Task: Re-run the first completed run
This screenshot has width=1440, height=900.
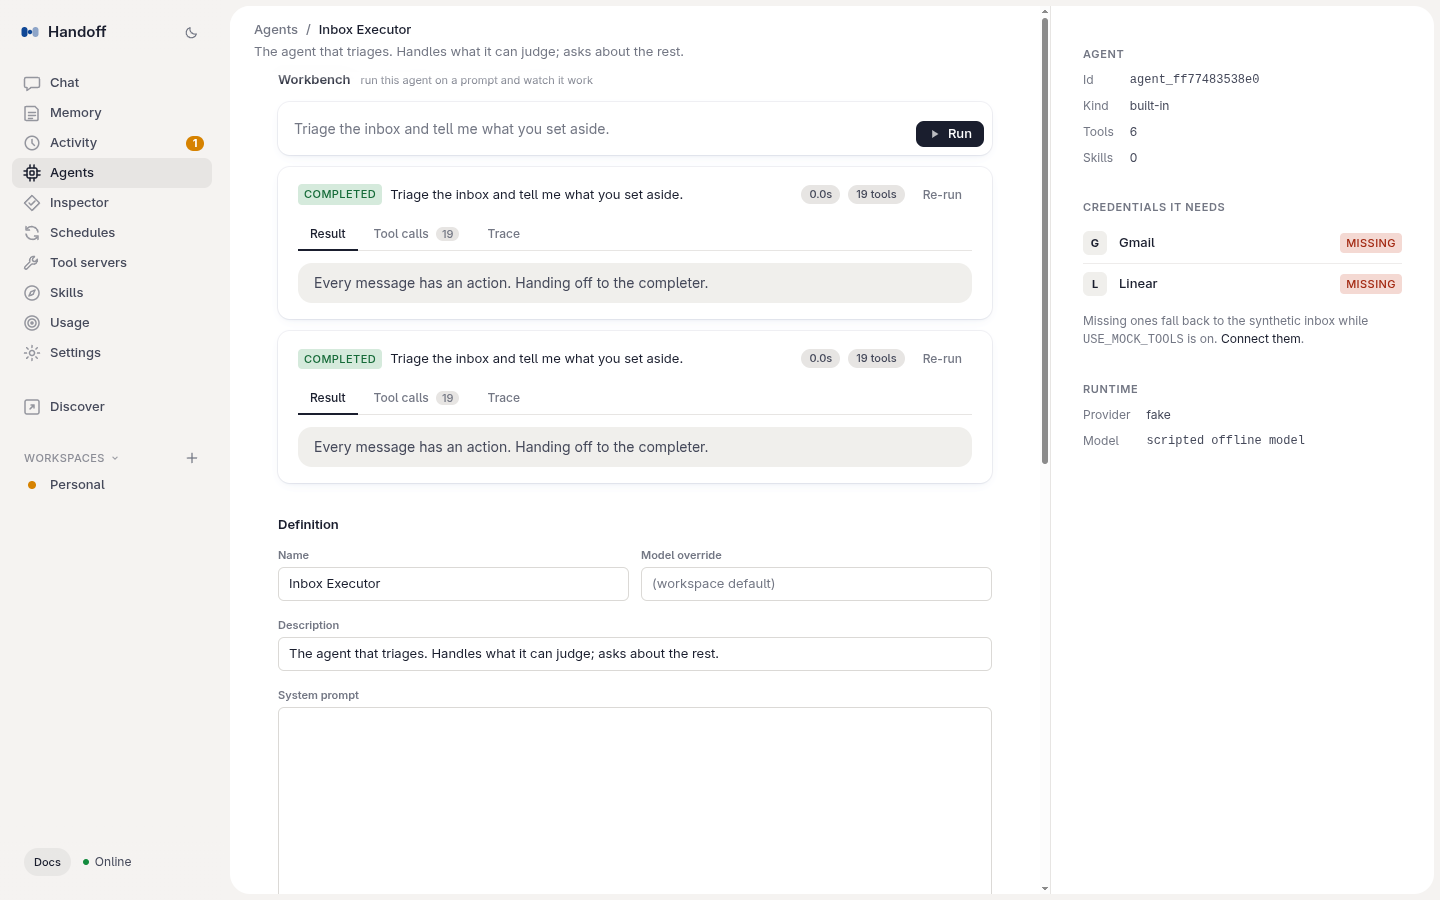Action: pos(942,195)
